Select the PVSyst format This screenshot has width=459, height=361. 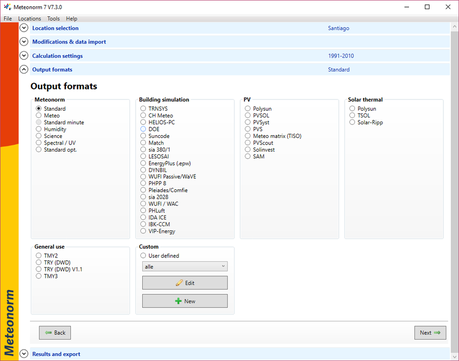pos(248,122)
